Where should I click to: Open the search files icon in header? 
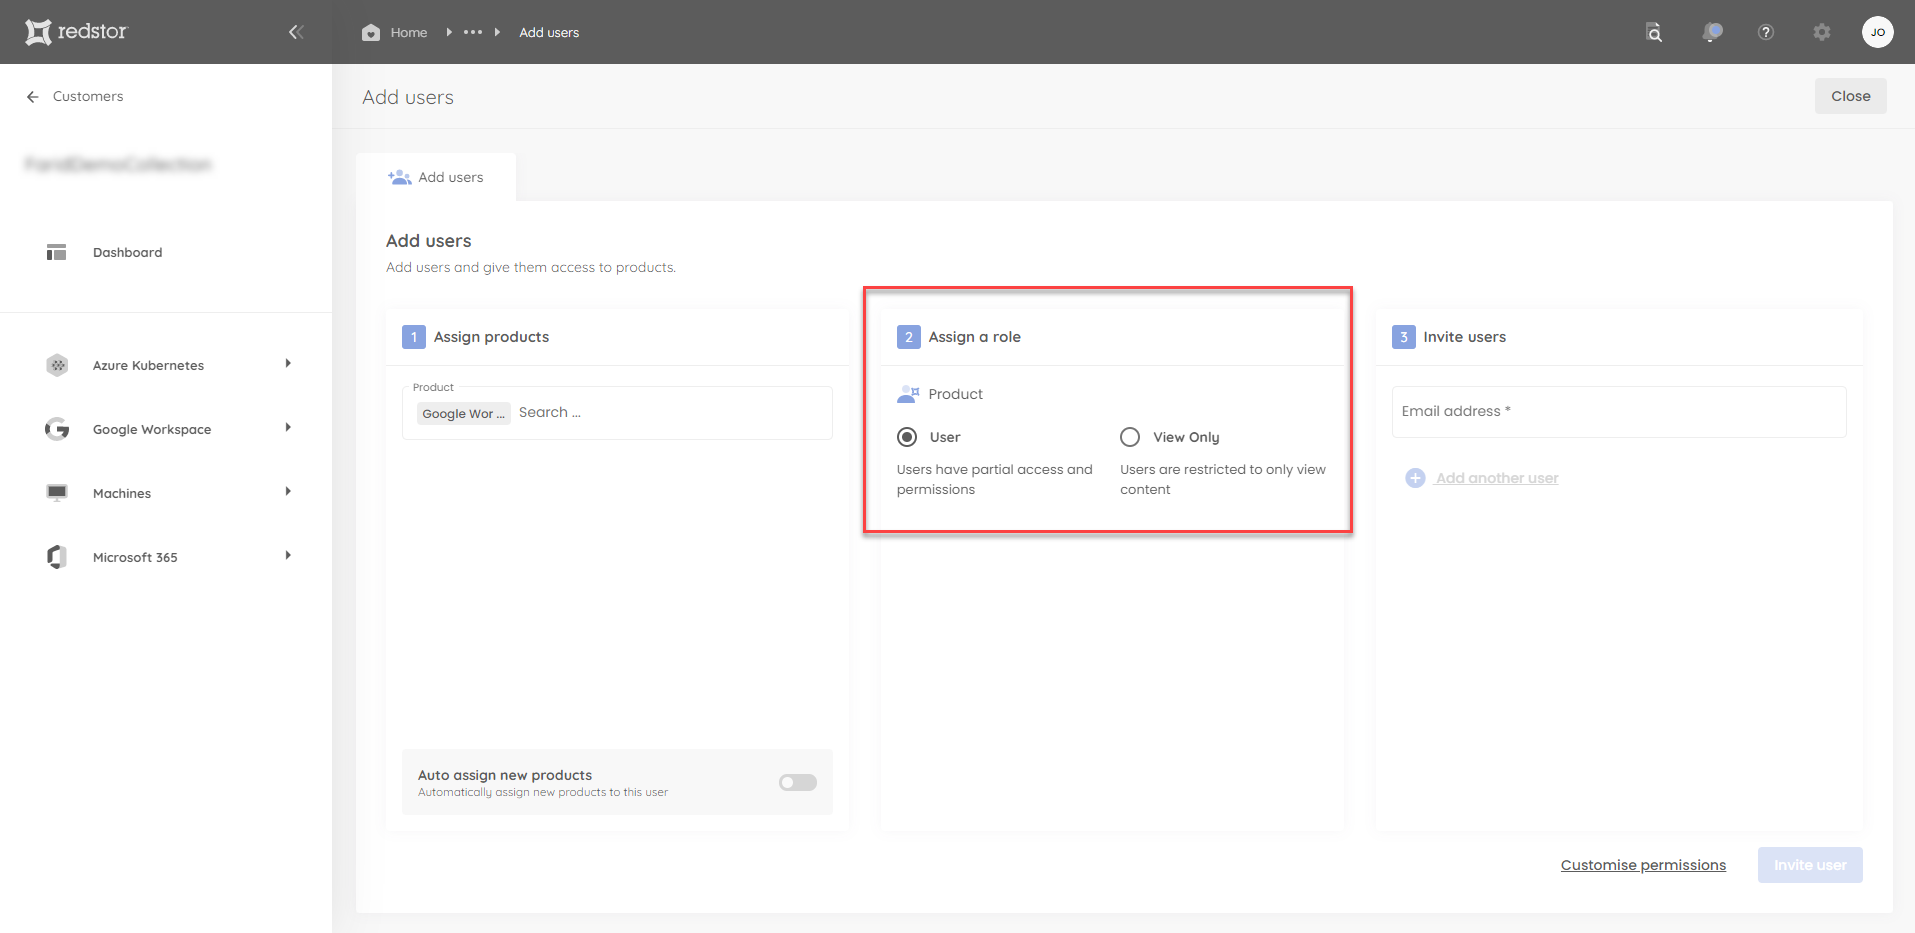click(1654, 32)
